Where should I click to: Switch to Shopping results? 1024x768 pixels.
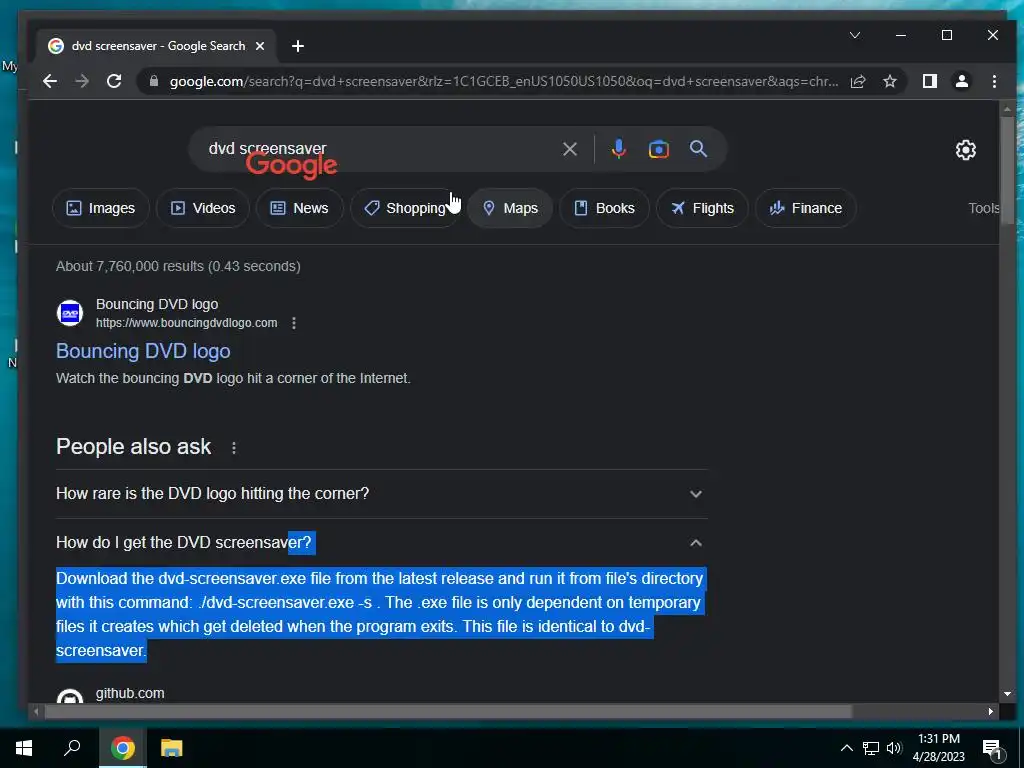405,208
